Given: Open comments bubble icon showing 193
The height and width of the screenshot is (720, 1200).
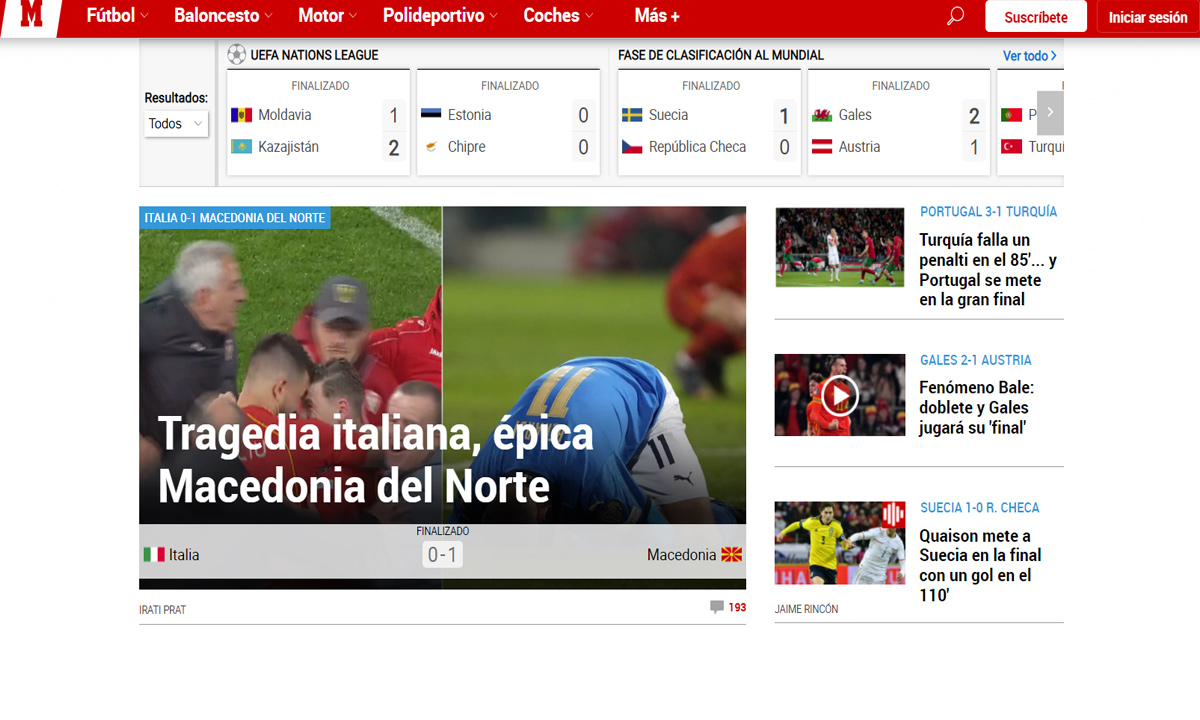Looking at the screenshot, I should click(716, 607).
